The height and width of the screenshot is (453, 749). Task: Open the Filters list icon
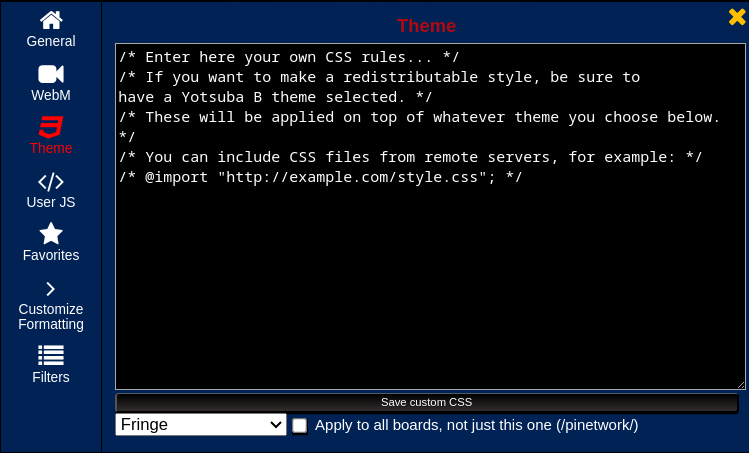pyautogui.click(x=51, y=356)
